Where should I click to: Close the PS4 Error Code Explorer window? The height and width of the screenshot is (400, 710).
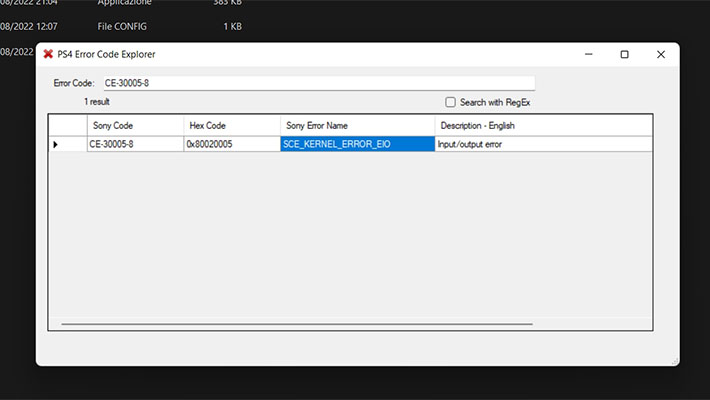661,54
